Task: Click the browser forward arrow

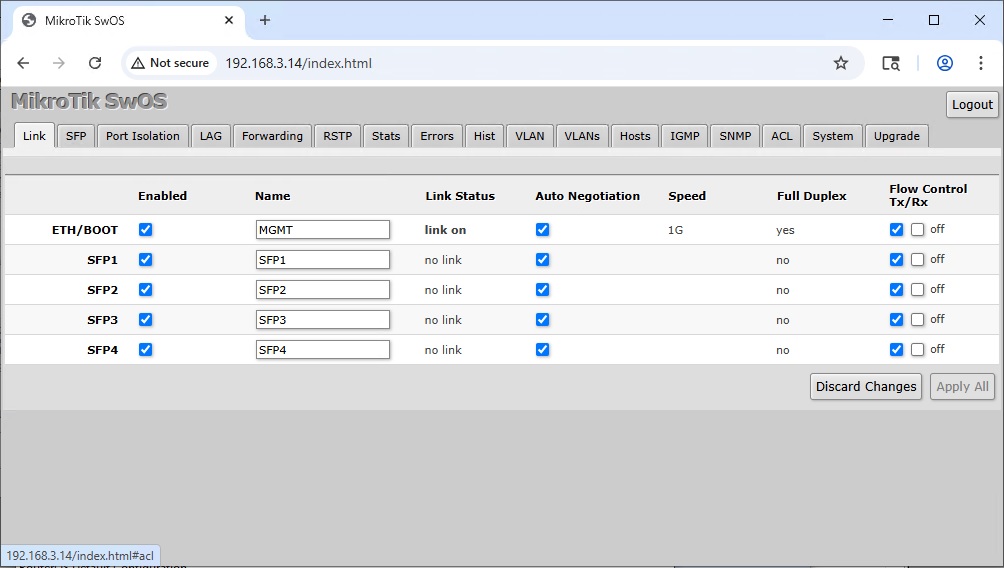Action: tap(59, 63)
